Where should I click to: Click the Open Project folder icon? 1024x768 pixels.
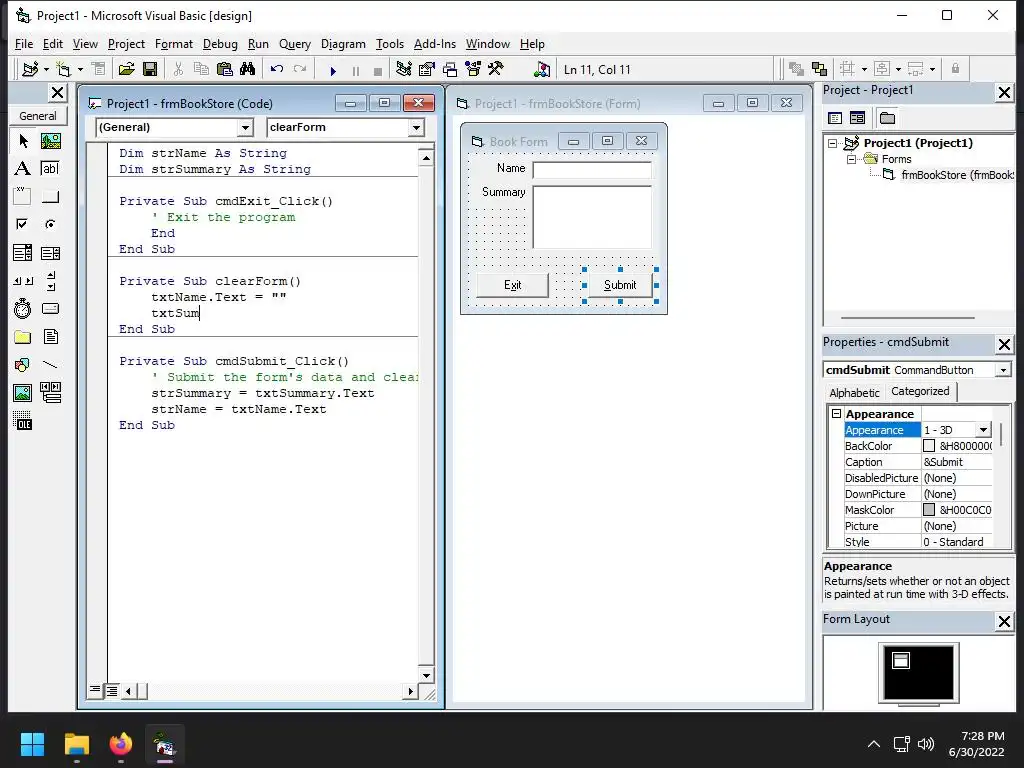tap(127, 69)
